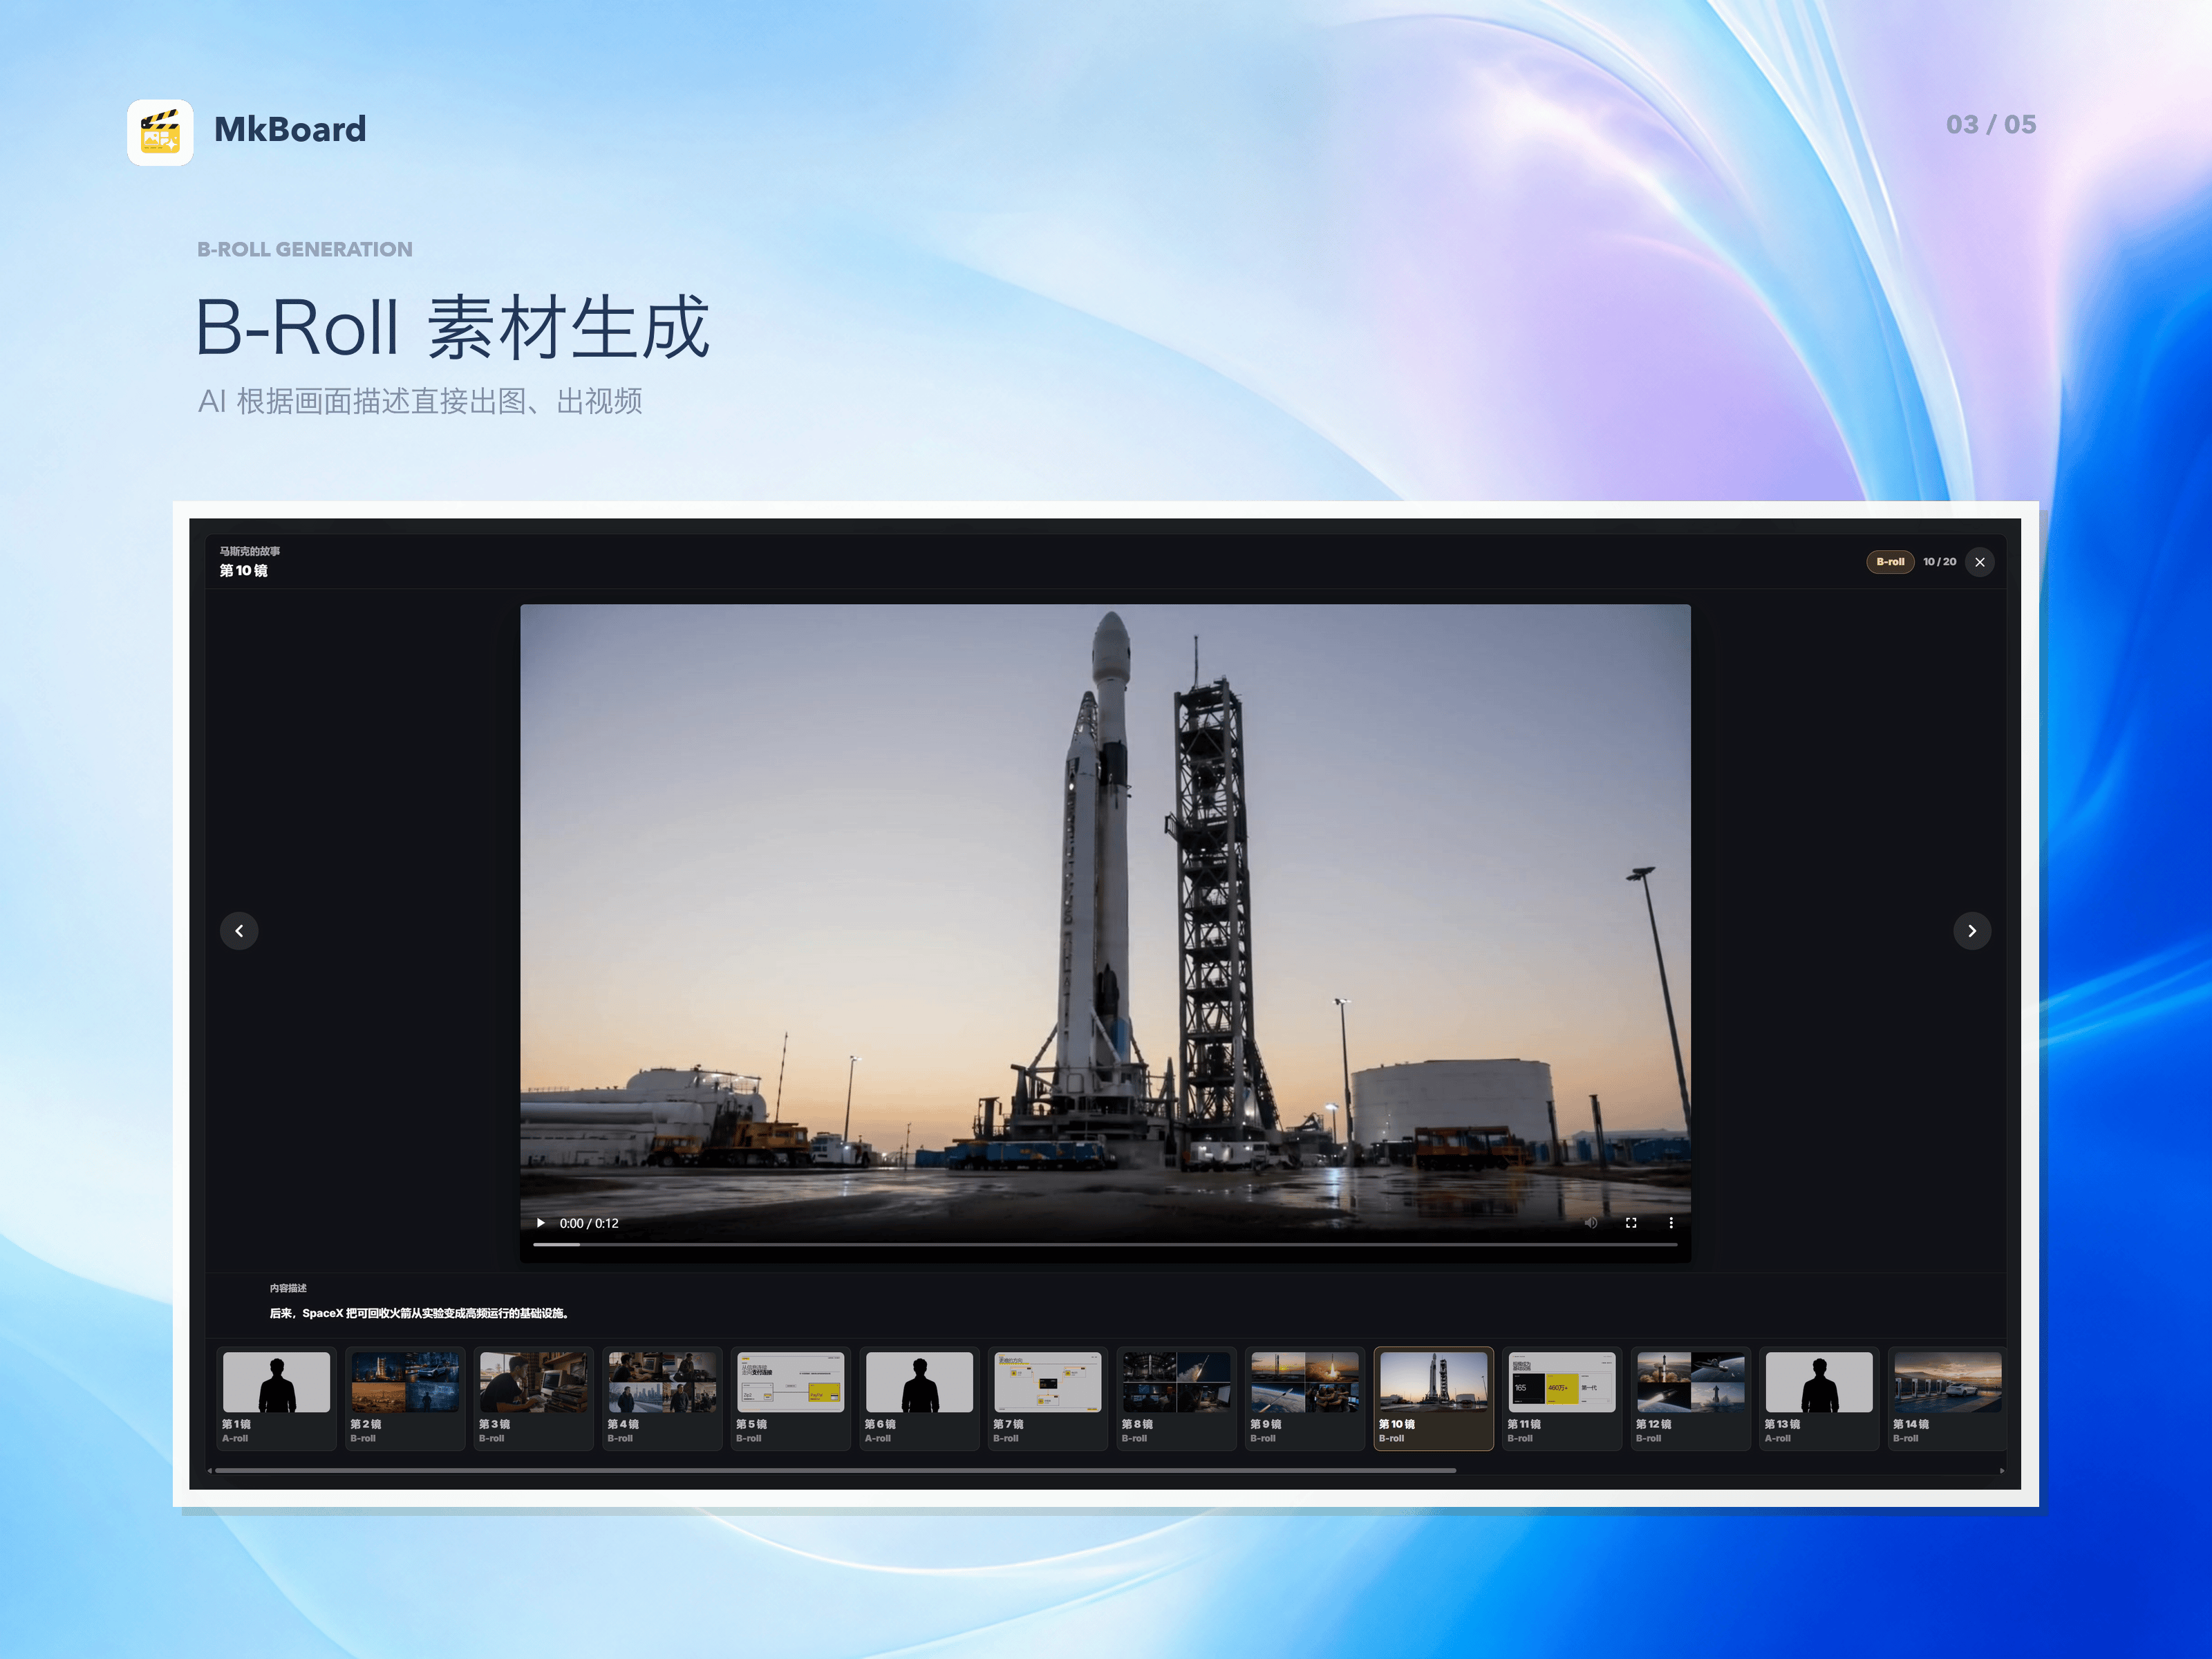2212x1659 pixels.
Task: Go to the previous shot with left arrow
Action: [x=239, y=931]
